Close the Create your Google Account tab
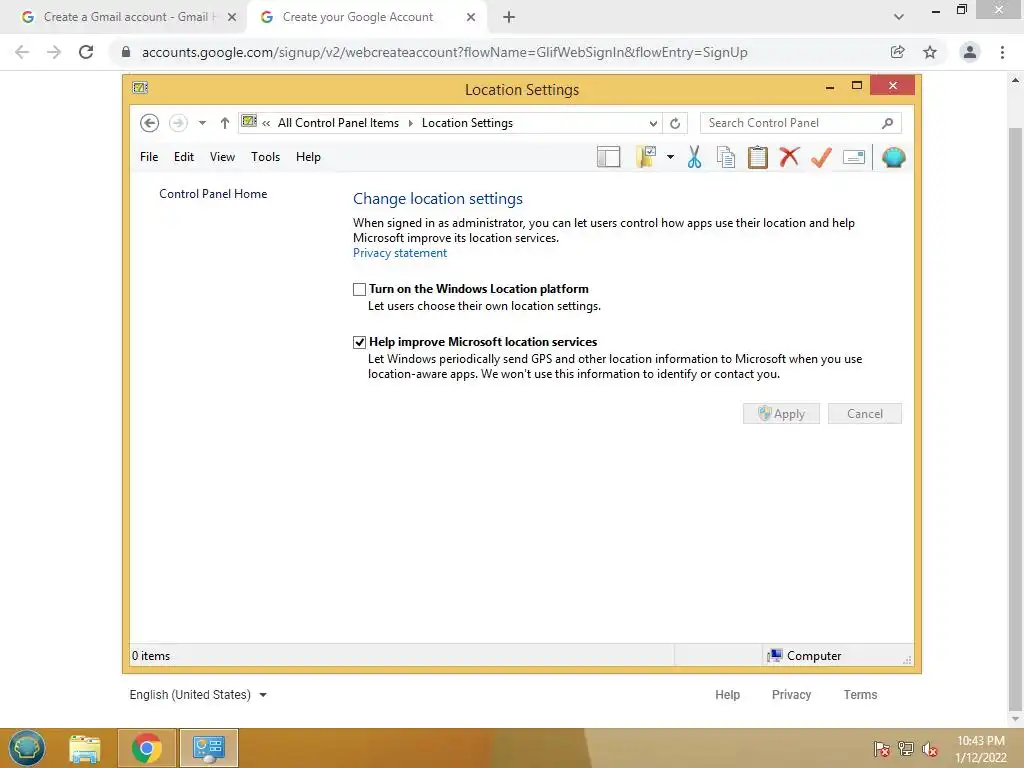Image resolution: width=1024 pixels, height=768 pixels. coord(471,17)
